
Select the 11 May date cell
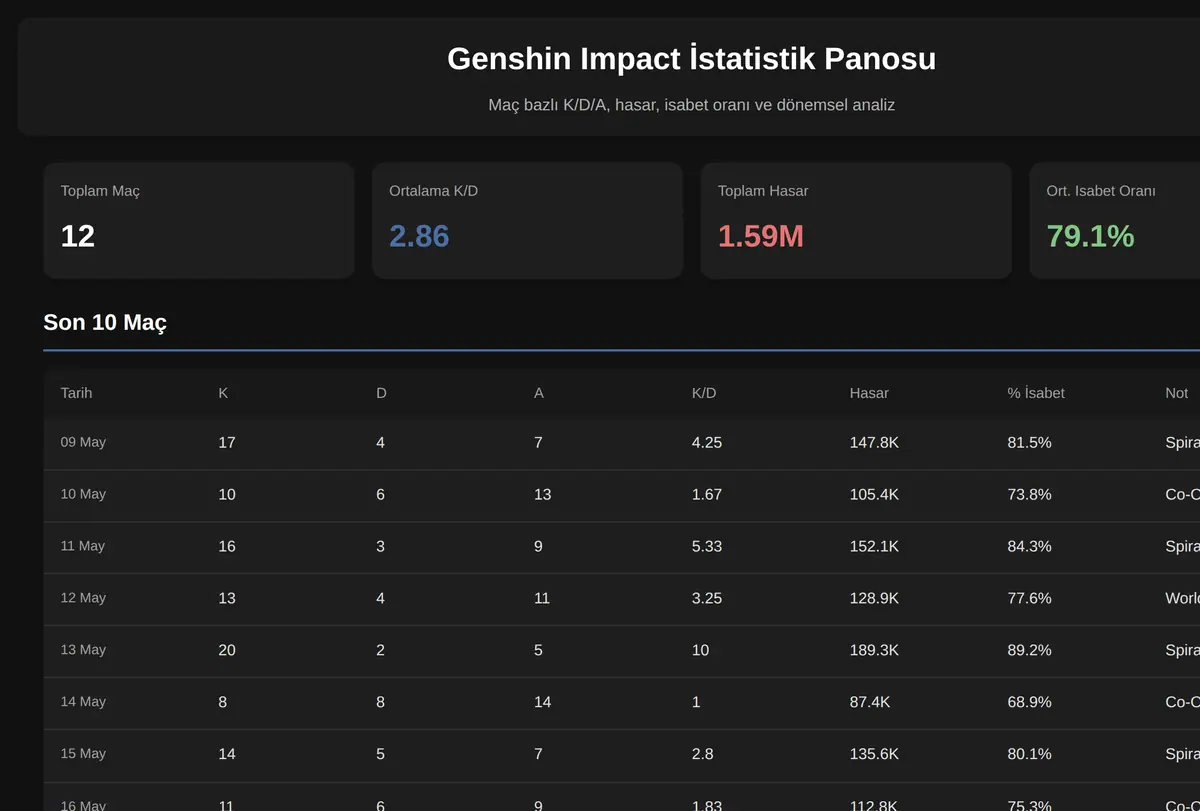tap(83, 546)
